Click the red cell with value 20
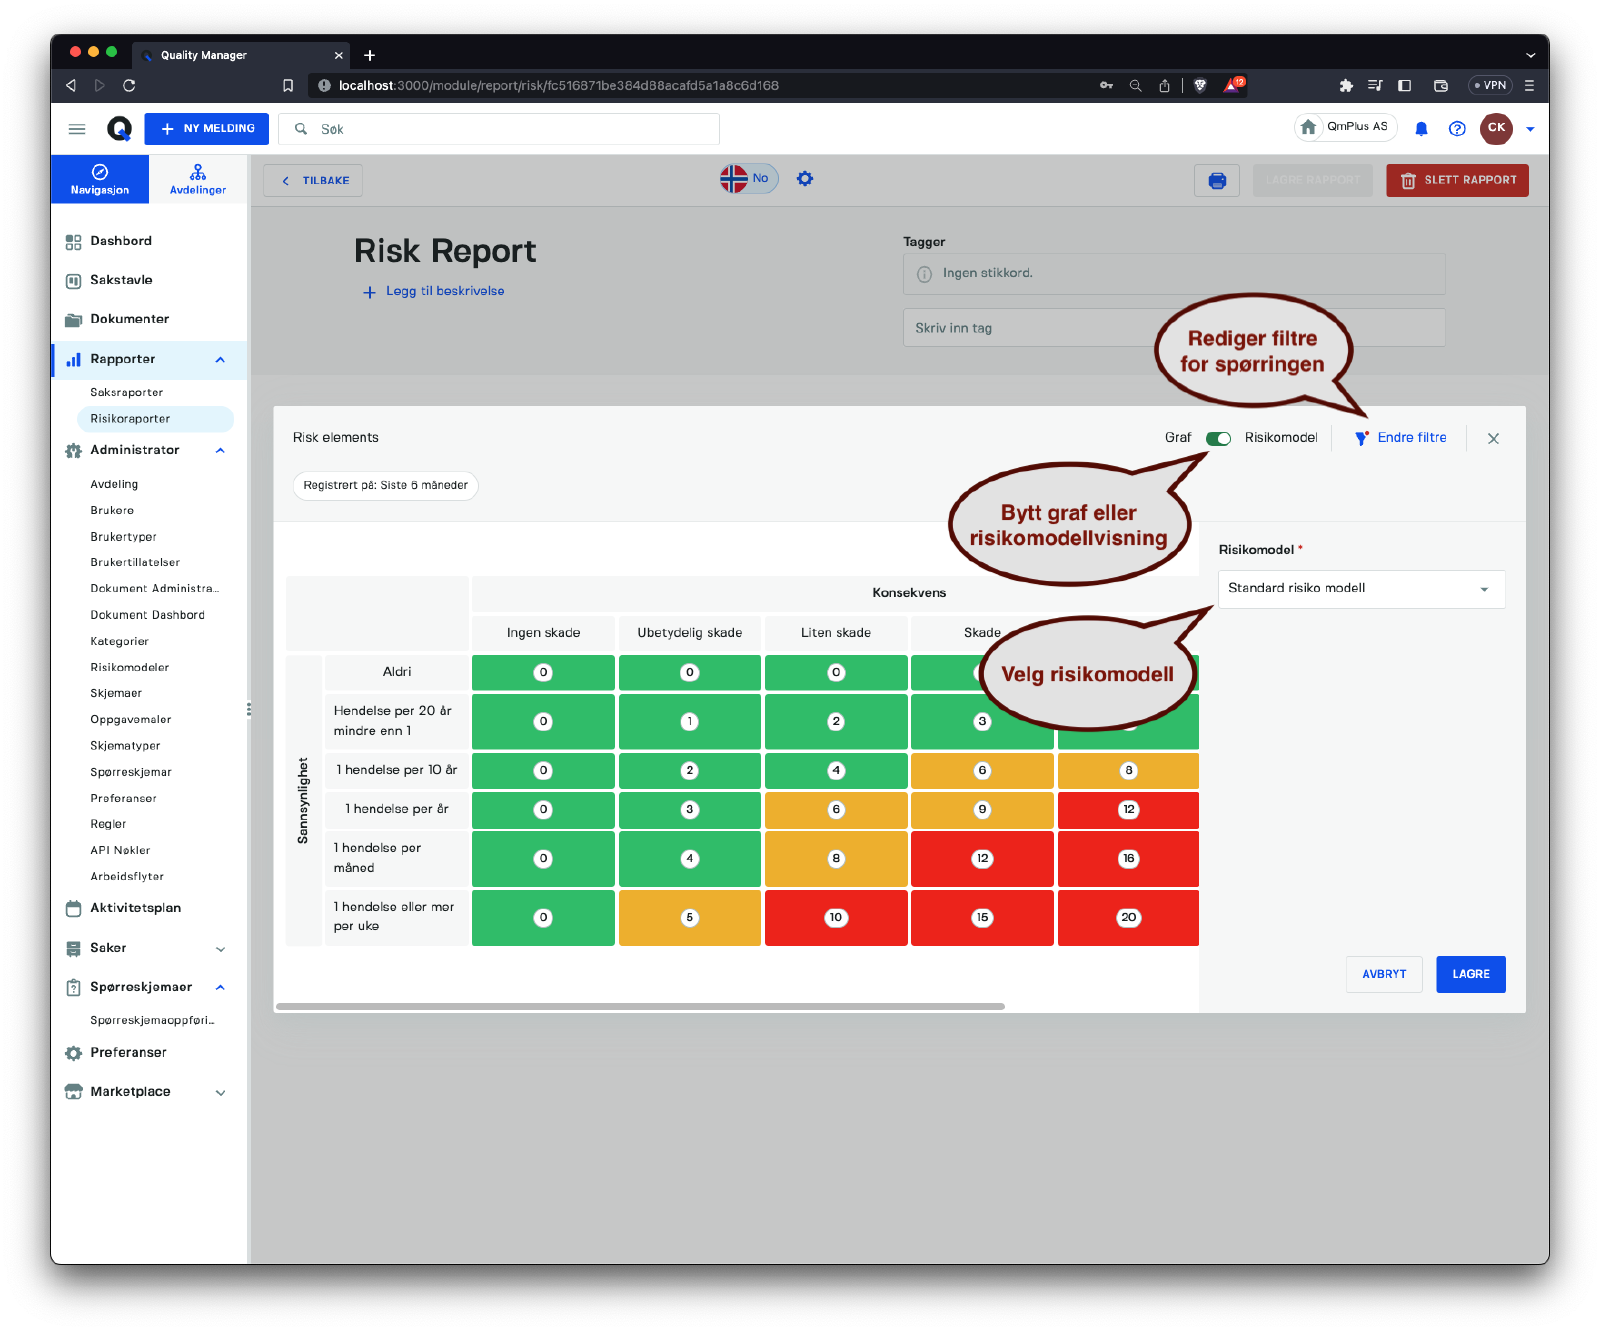The image size is (1600, 1331). (1128, 918)
